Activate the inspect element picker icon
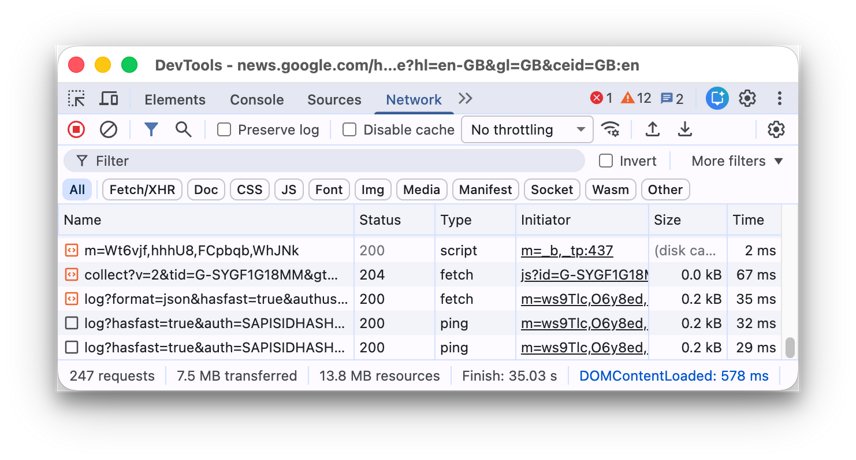 click(x=76, y=99)
